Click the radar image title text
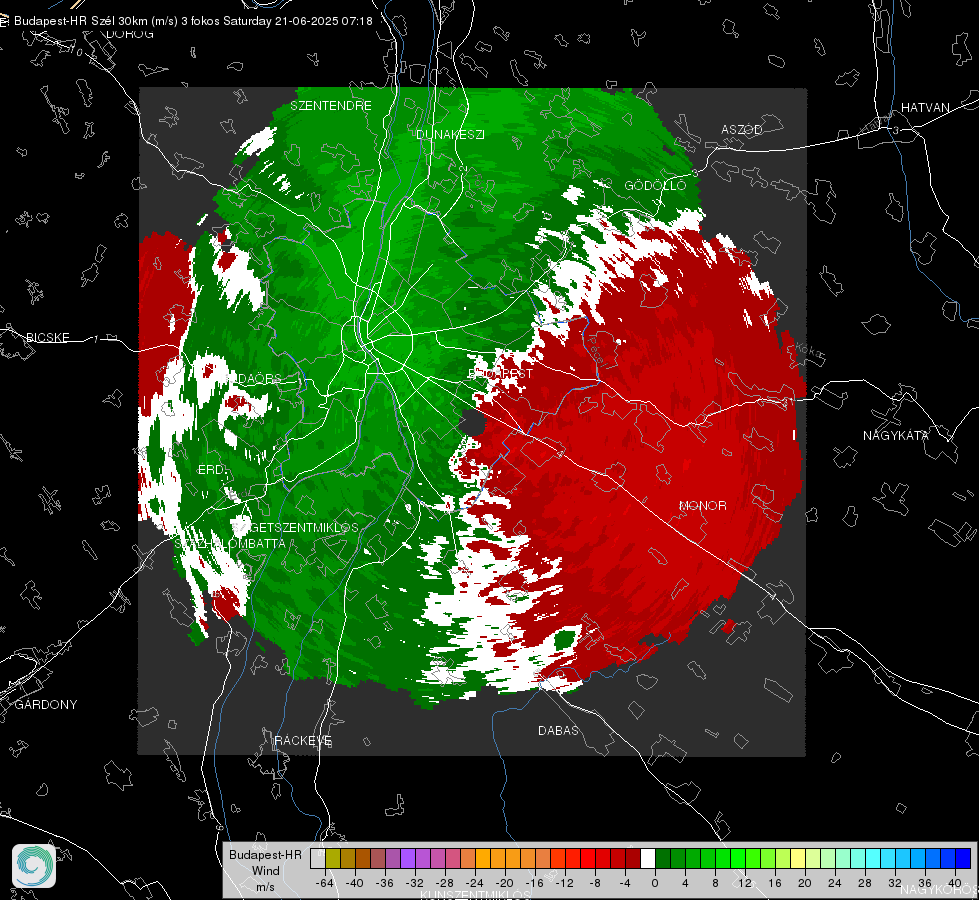The width and height of the screenshot is (979, 900). [193, 21]
